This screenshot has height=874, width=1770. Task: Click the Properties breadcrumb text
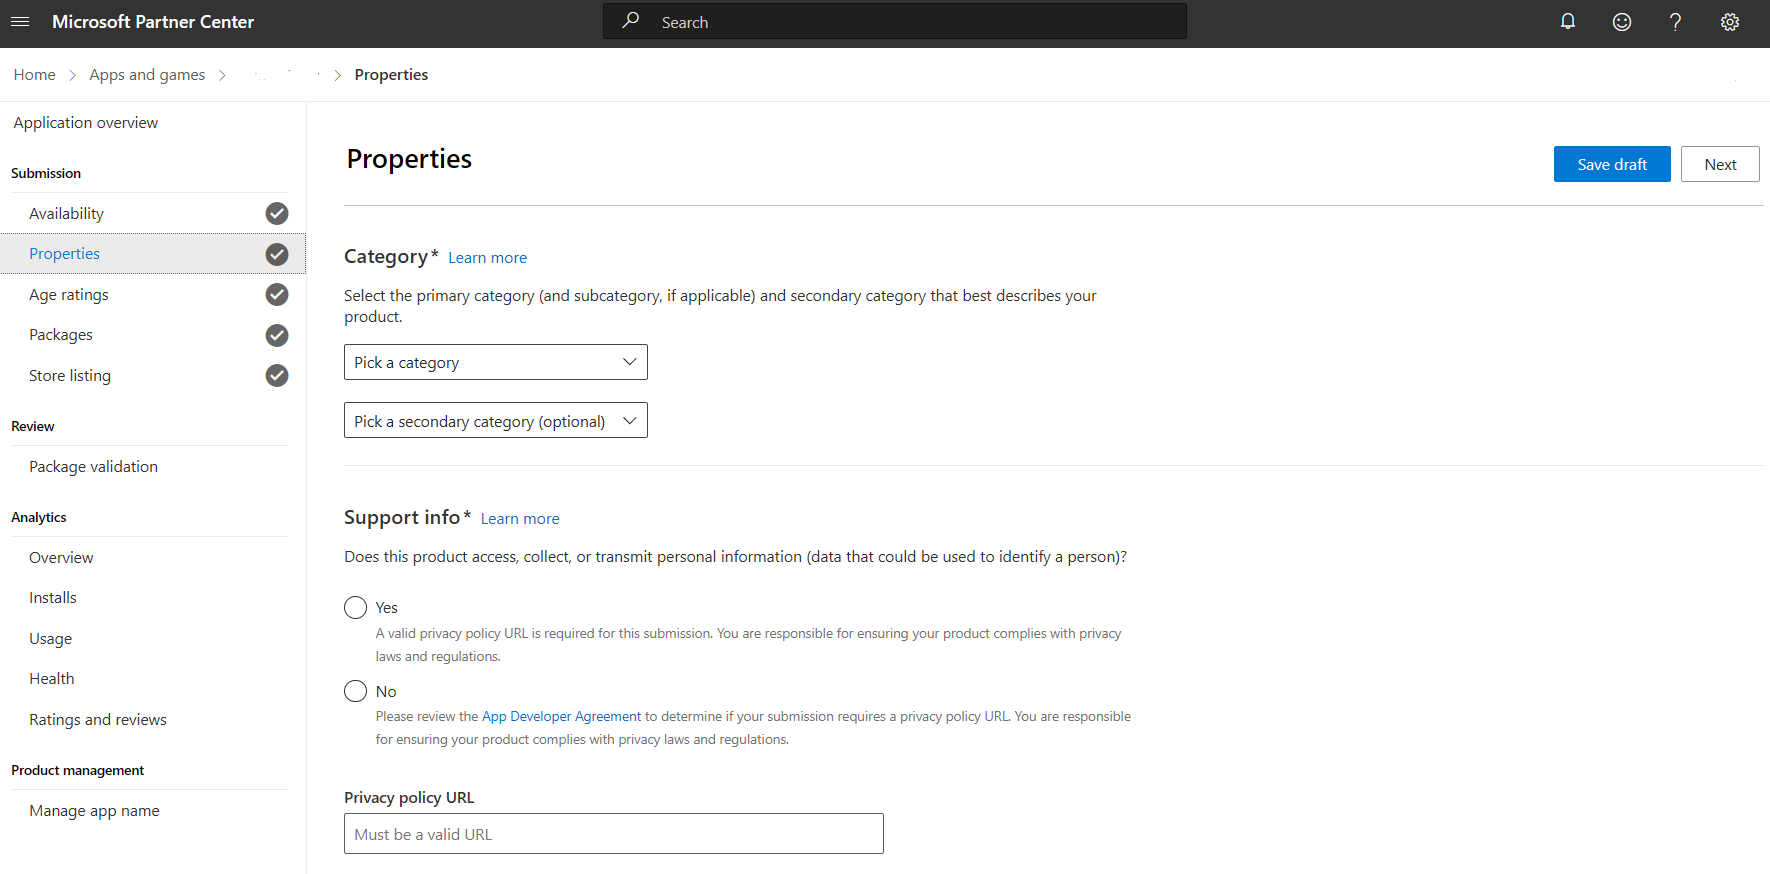(x=391, y=75)
